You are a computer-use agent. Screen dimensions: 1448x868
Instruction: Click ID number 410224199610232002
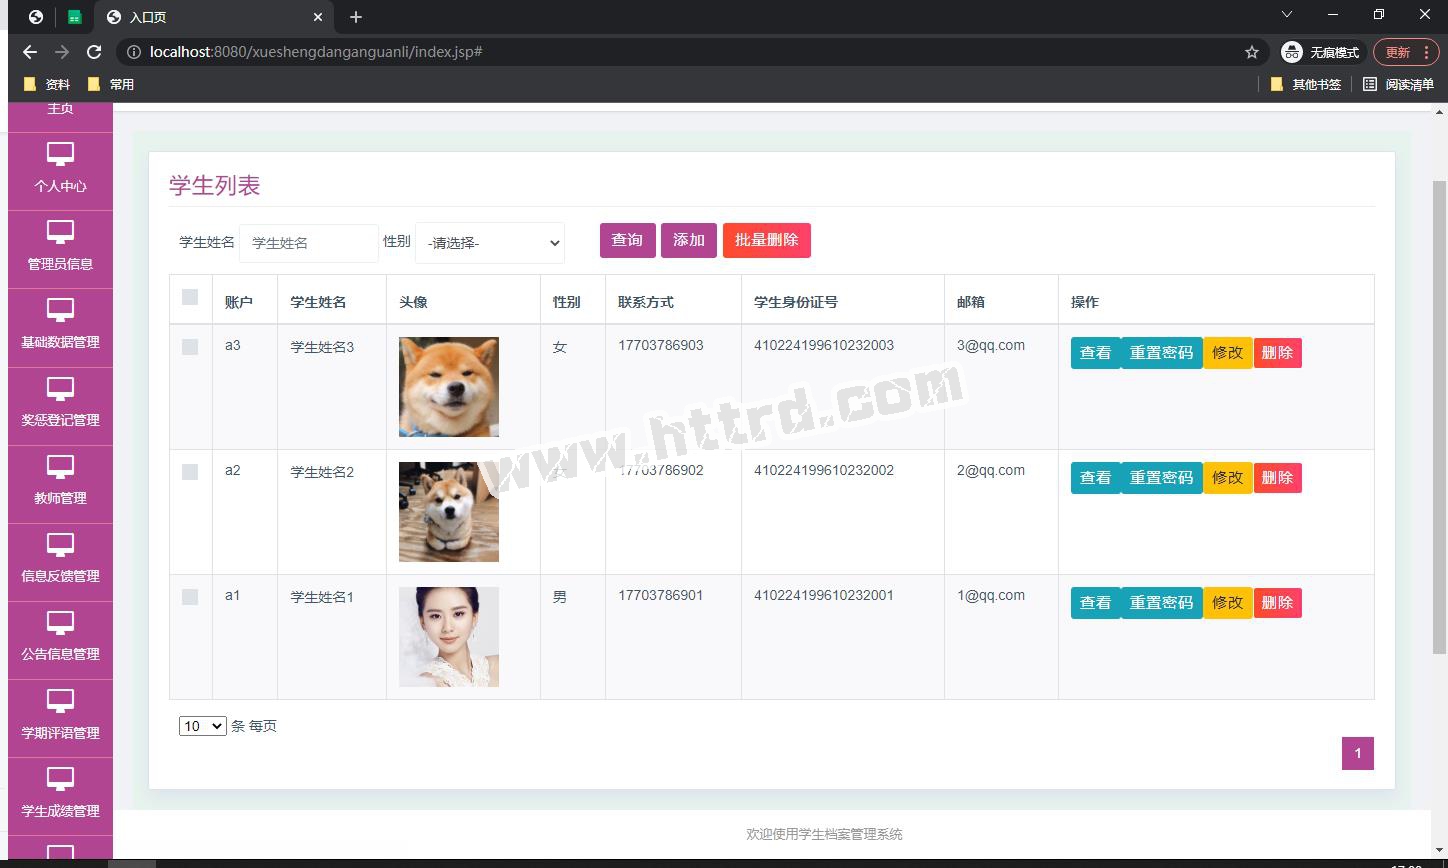(x=824, y=470)
